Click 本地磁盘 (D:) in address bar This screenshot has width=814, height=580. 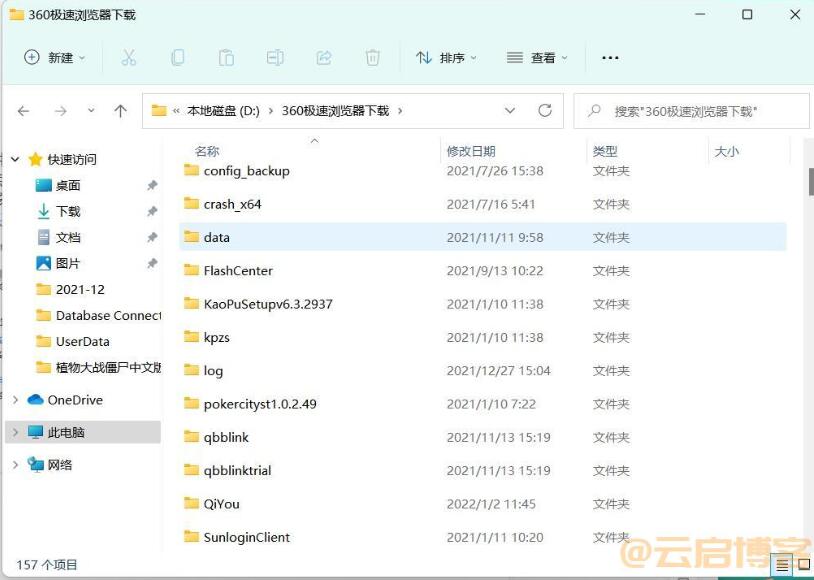(x=223, y=111)
